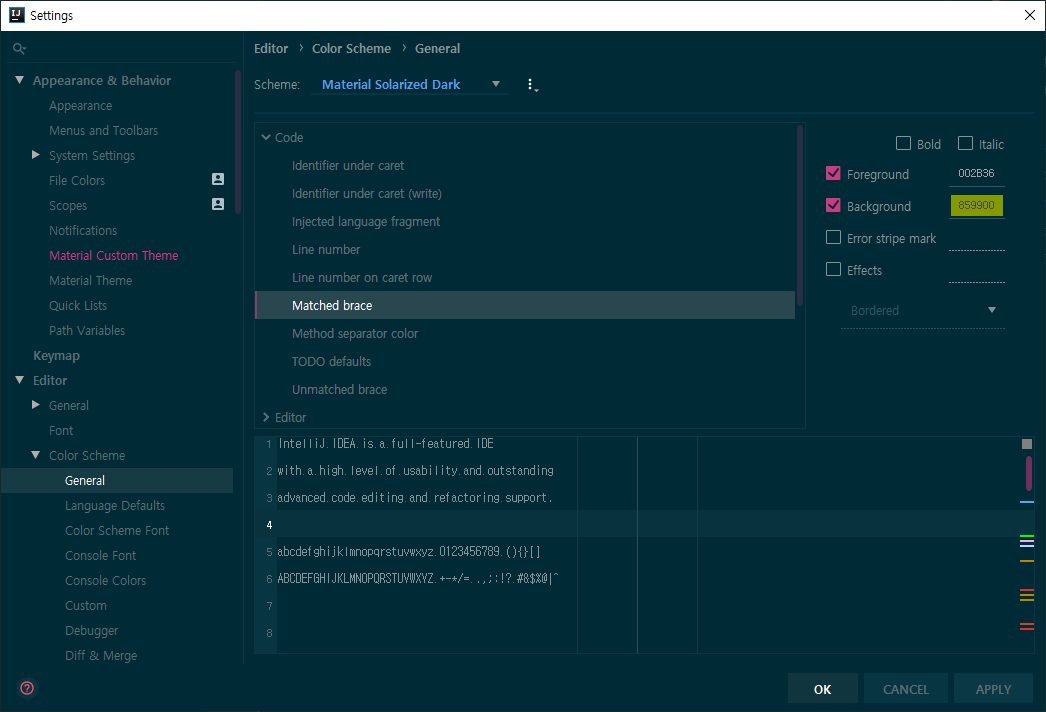Open Diff & Merge color settings

tap(101, 656)
